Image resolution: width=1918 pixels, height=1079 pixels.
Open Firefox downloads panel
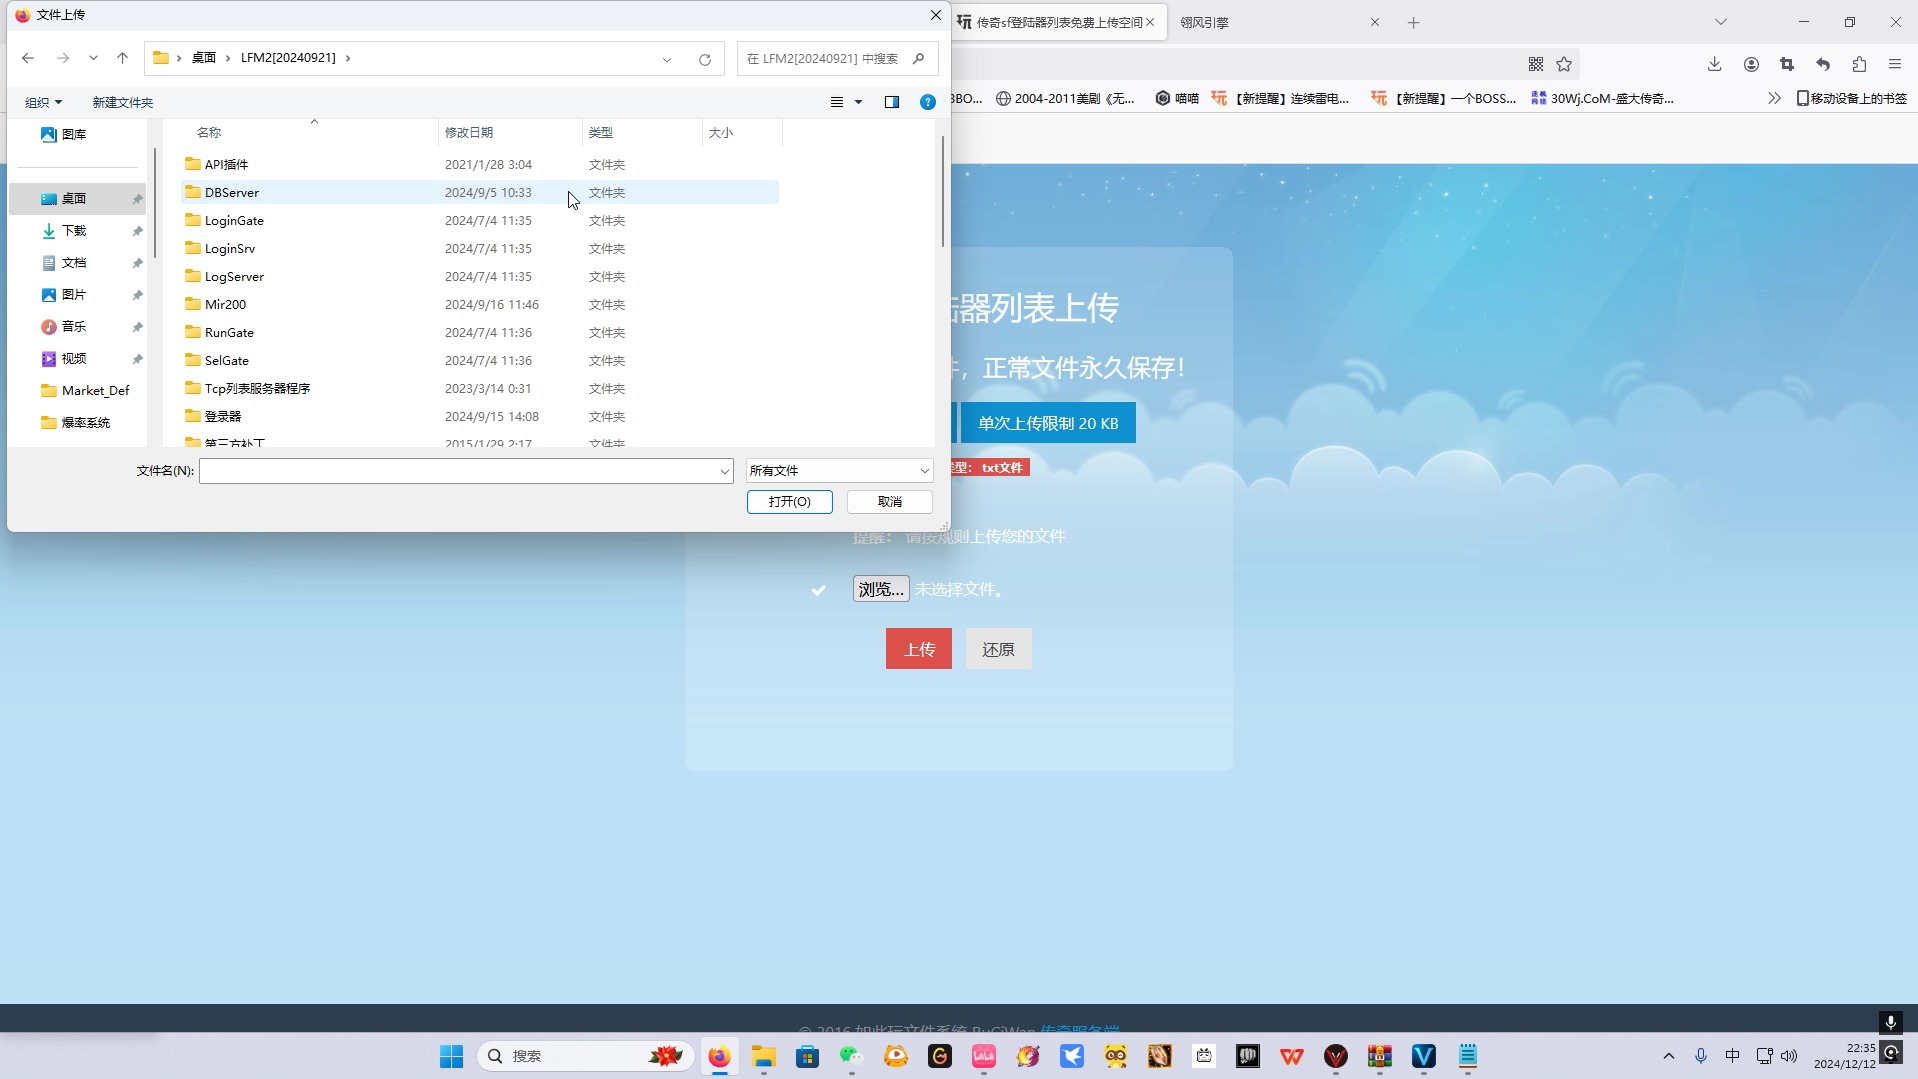tap(1714, 64)
